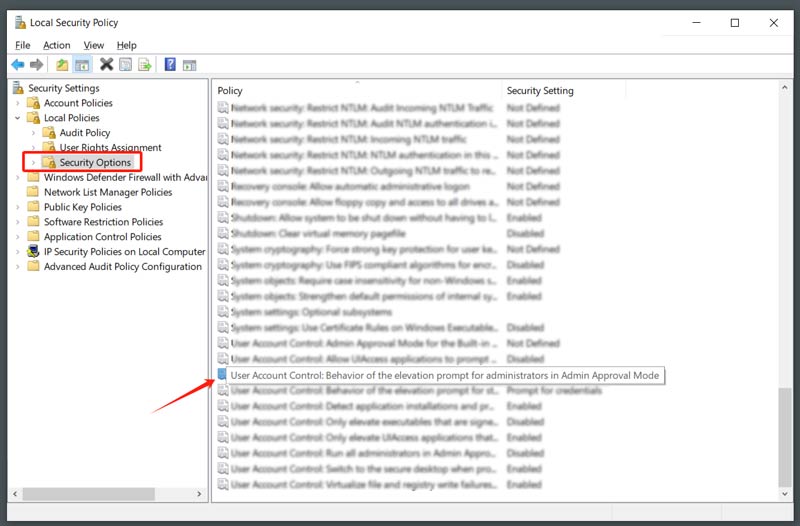Viewport: 800px width, 526px height.
Task: Select 'User Account Control: Virtualize file and registry' policy
Action: coord(363,485)
